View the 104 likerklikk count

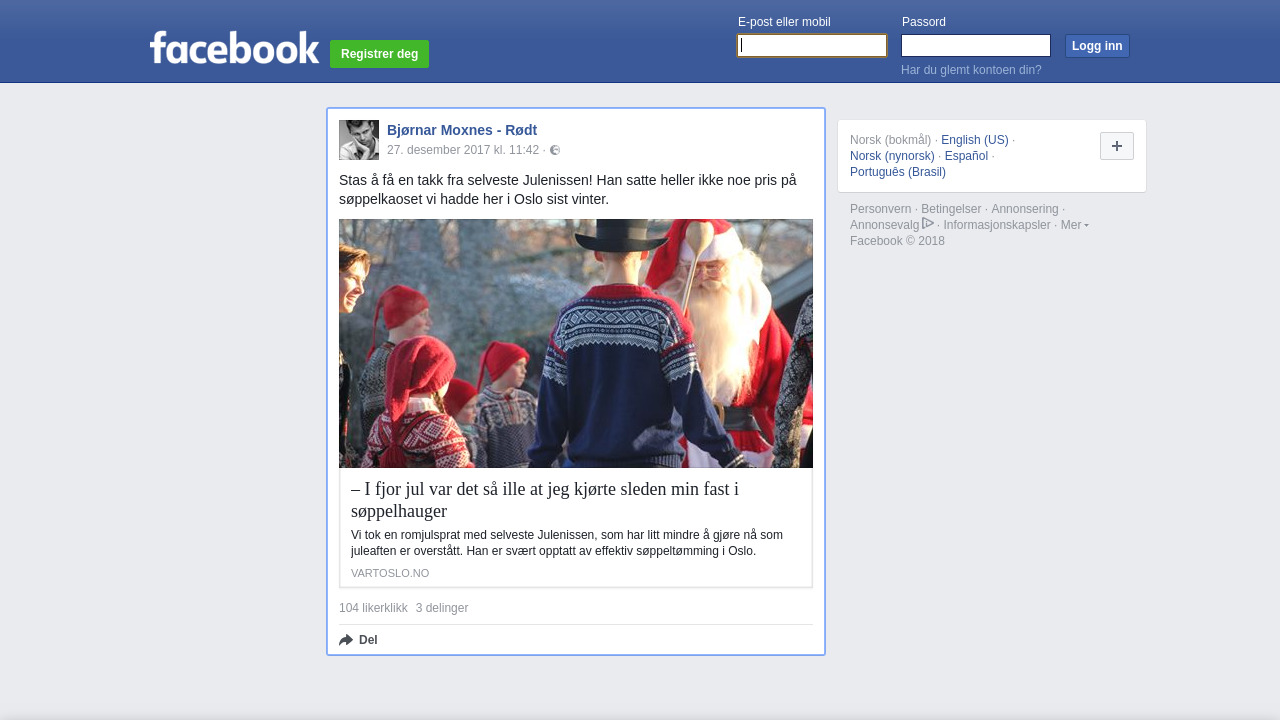(373, 608)
